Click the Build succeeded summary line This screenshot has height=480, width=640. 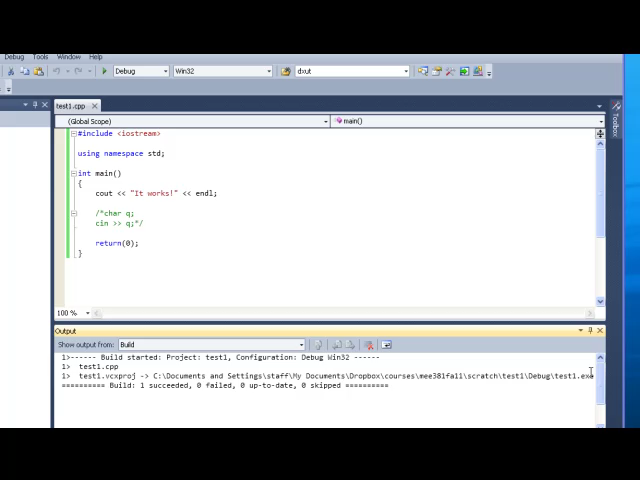coord(225,386)
